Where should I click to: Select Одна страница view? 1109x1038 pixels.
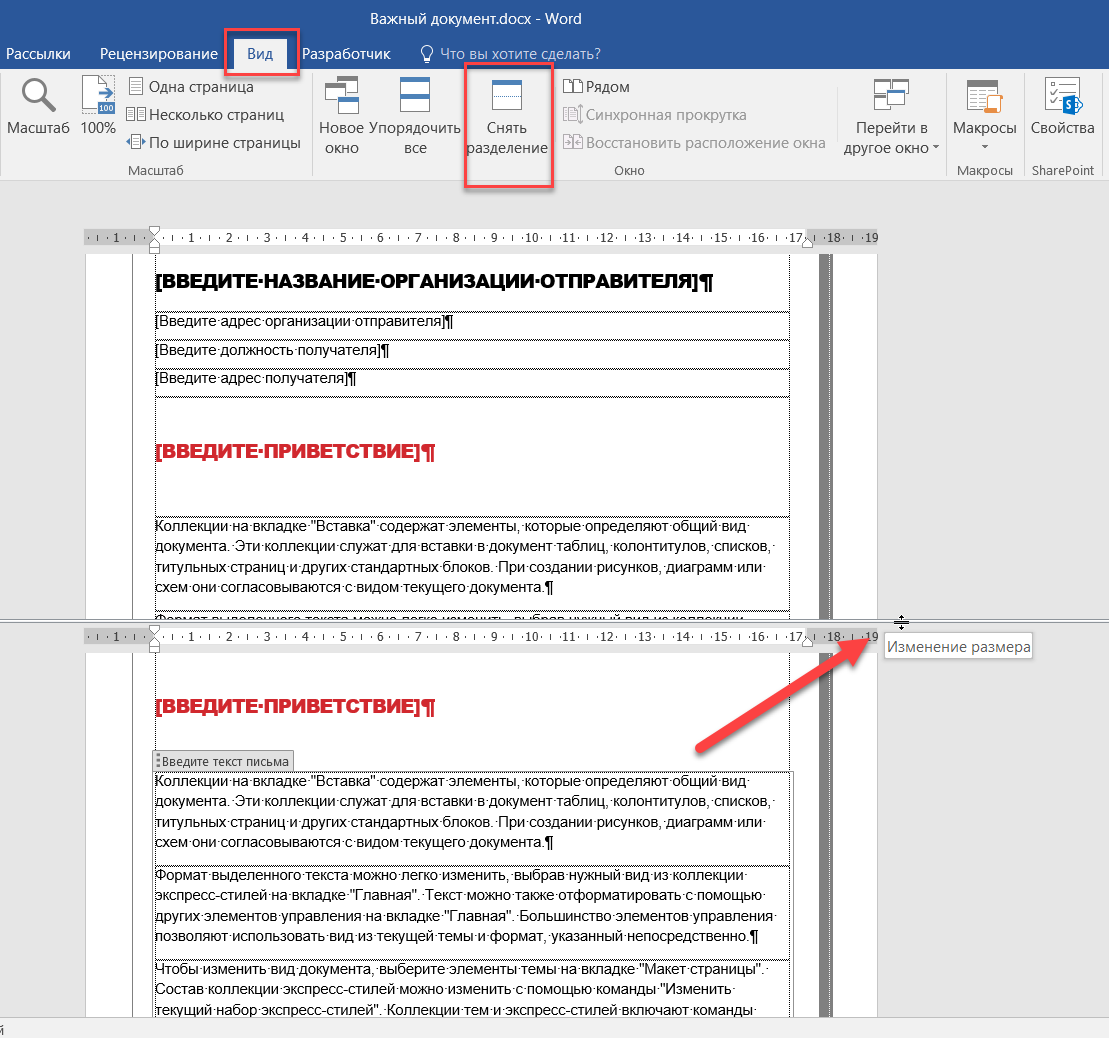pyautogui.click(x=191, y=87)
